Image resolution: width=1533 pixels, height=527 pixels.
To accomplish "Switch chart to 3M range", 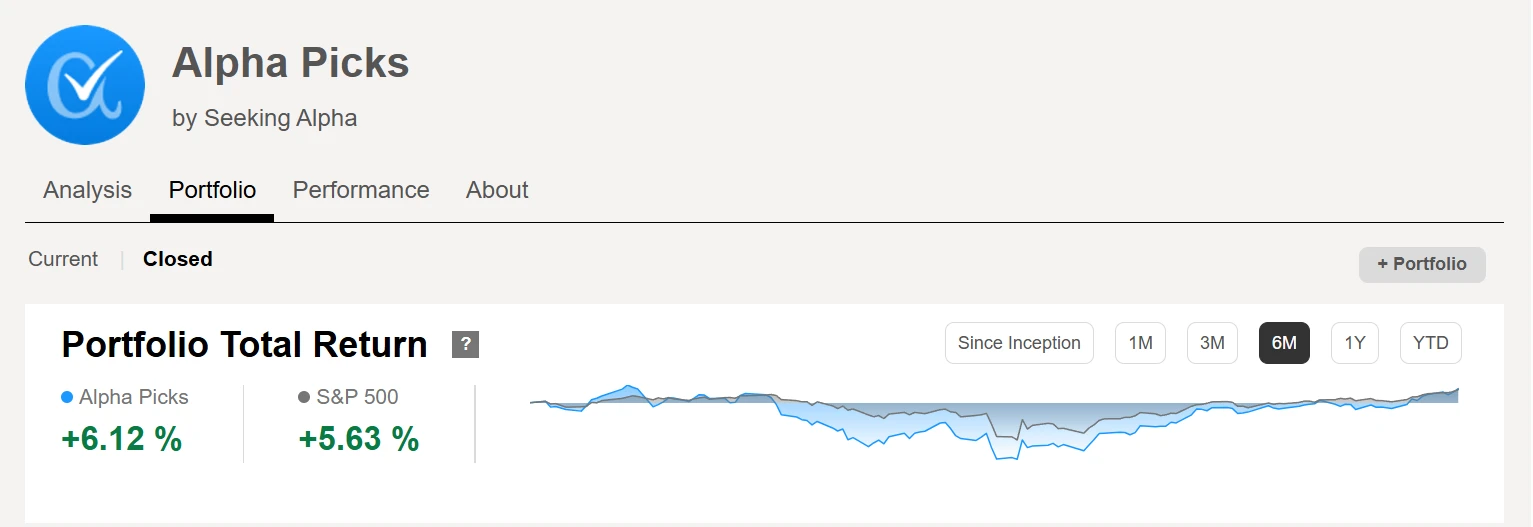I will (1212, 343).
